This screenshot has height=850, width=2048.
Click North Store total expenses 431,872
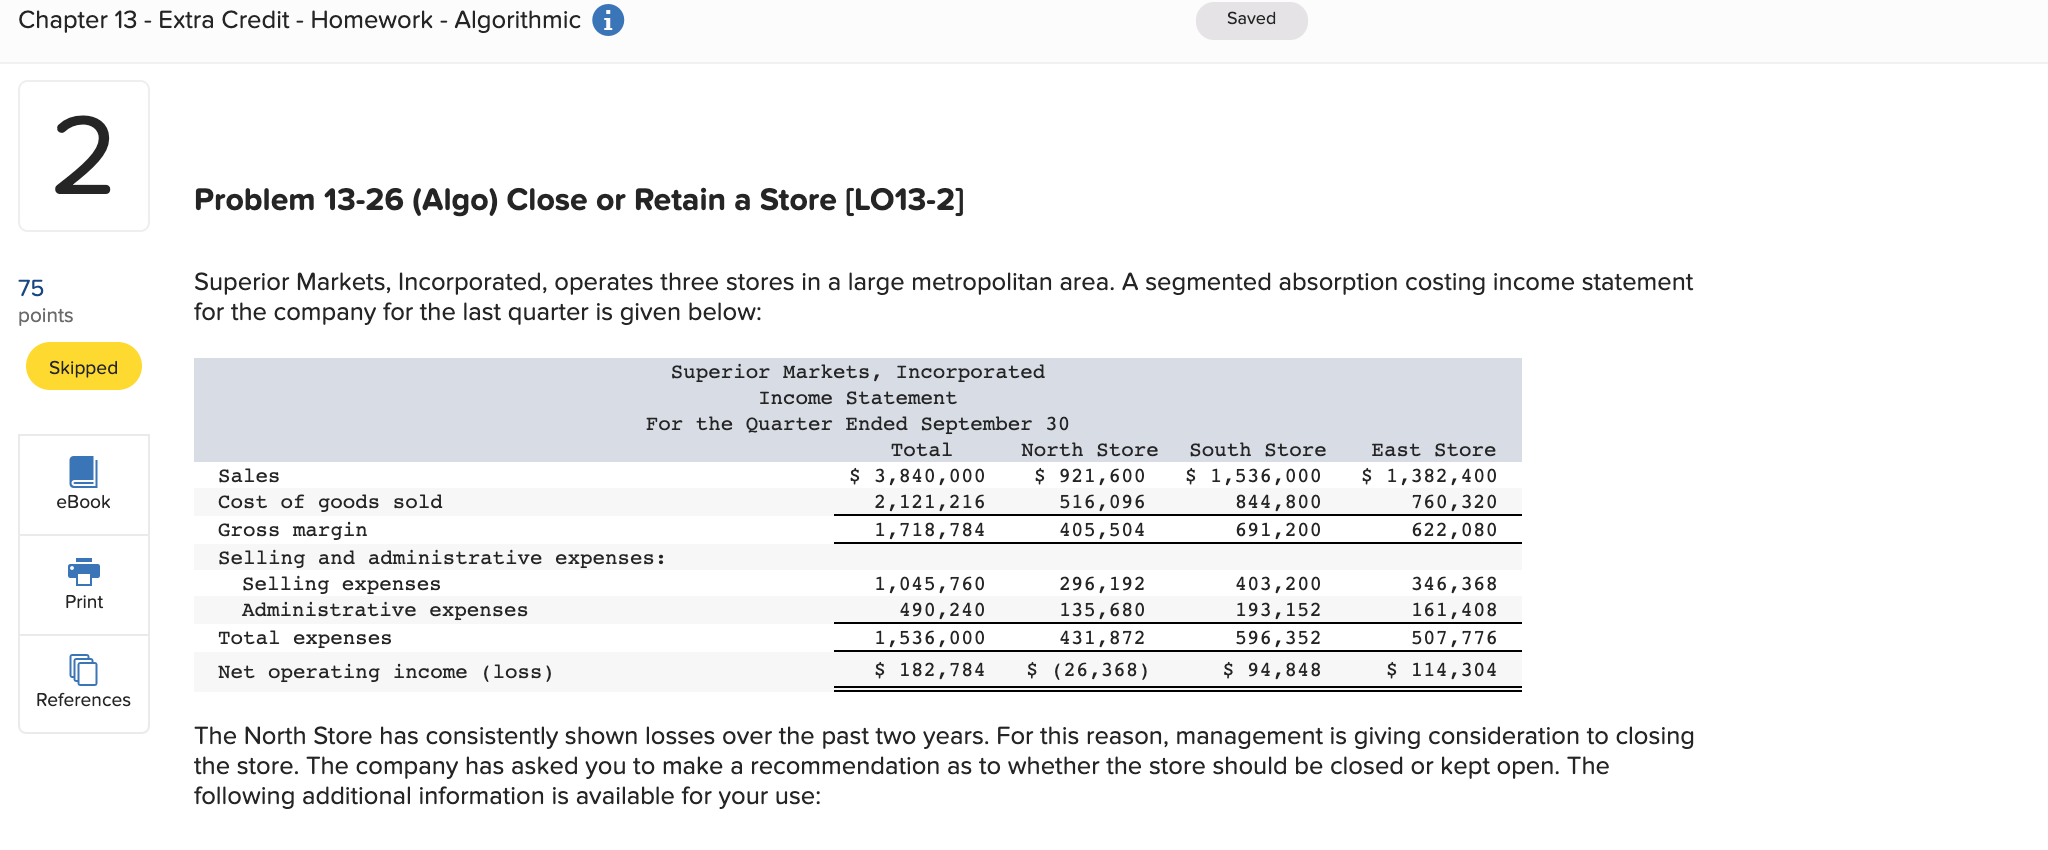click(1102, 638)
